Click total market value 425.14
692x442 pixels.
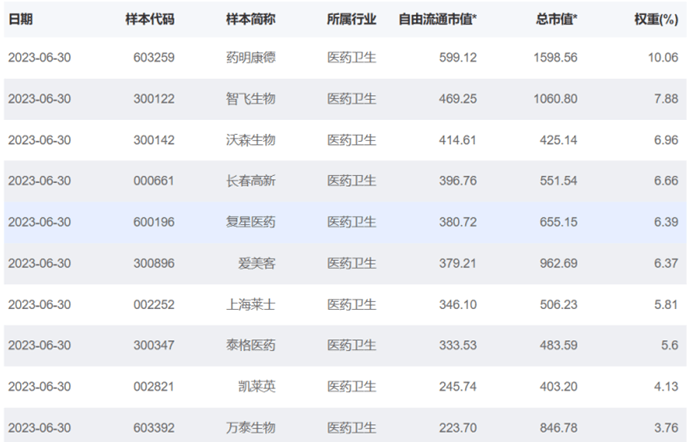(x=559, y=140)
